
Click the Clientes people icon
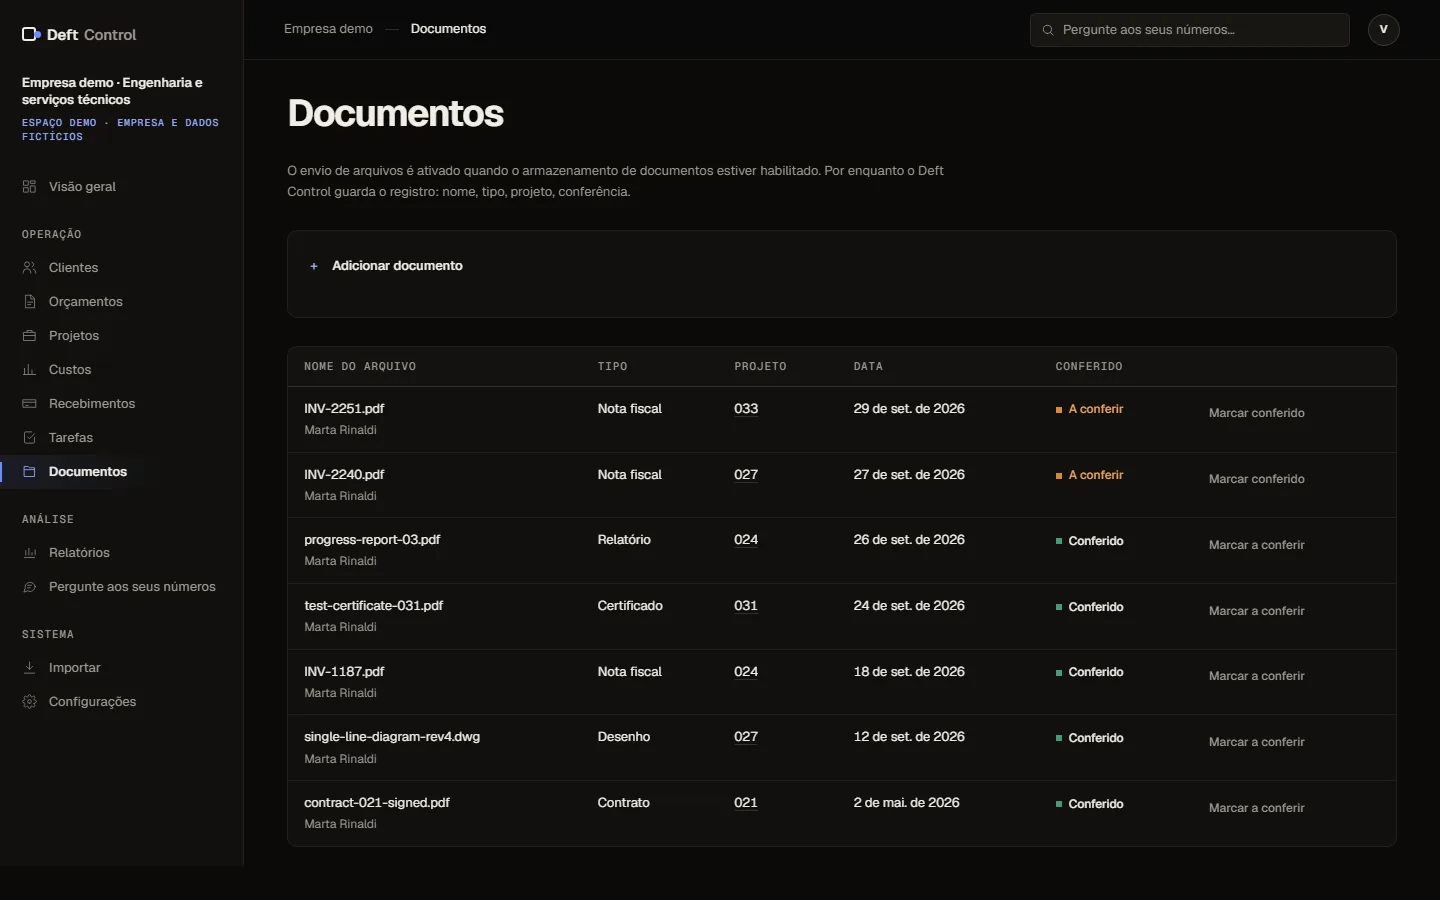[x=30, y=268]
